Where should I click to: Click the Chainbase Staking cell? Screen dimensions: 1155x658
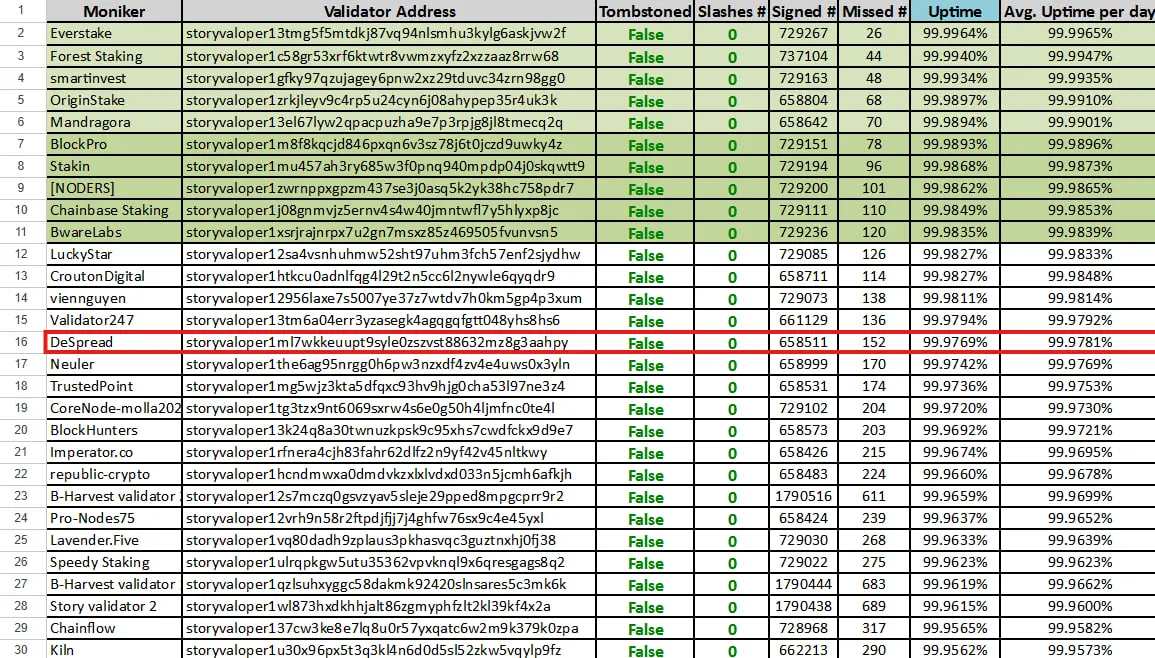(113, 210)
